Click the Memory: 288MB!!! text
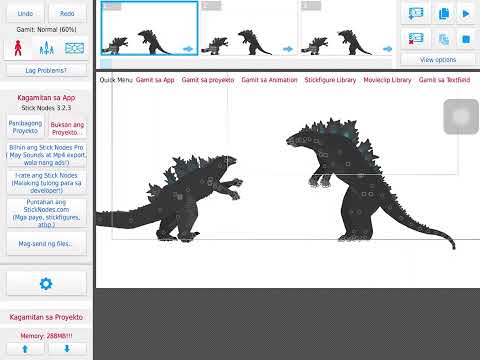 [46, 336]
